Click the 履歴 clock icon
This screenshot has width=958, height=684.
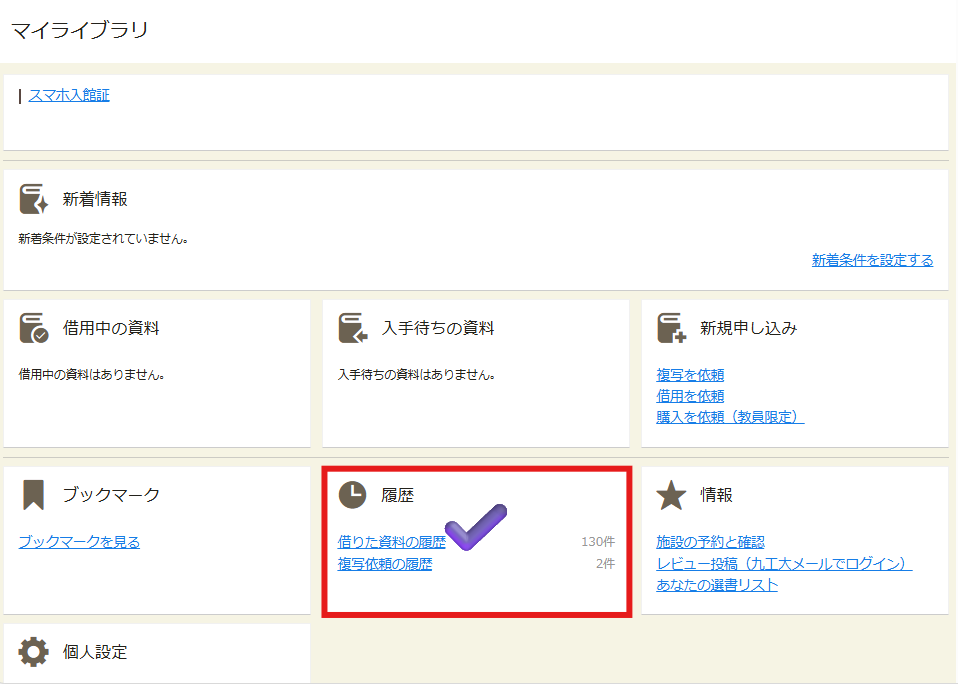coord(353,494)
